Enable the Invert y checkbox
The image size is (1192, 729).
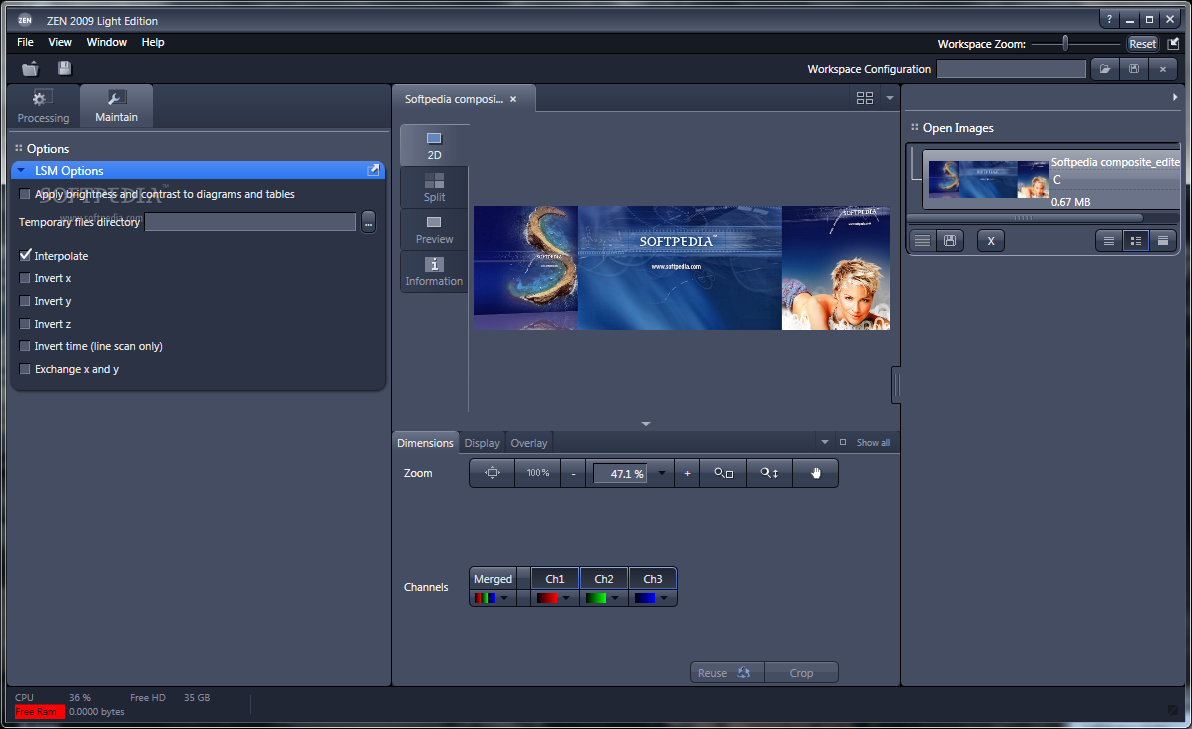coord(25,301)
